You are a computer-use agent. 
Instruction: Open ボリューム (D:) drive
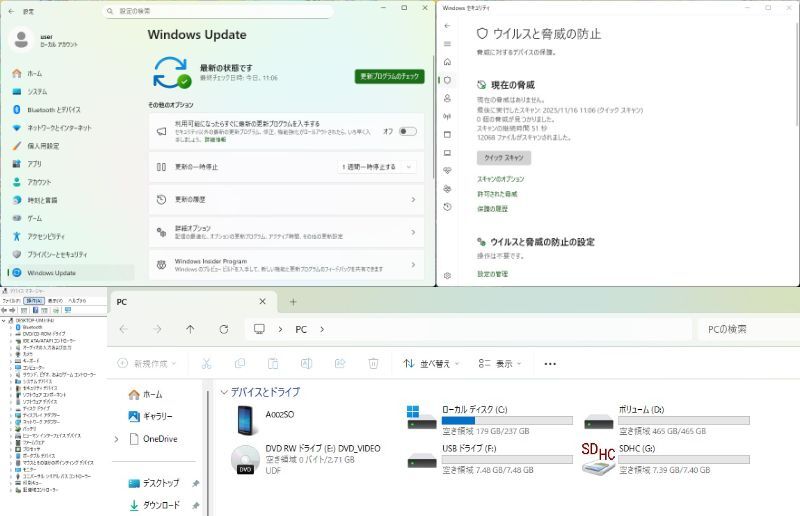tap(666, 421)
